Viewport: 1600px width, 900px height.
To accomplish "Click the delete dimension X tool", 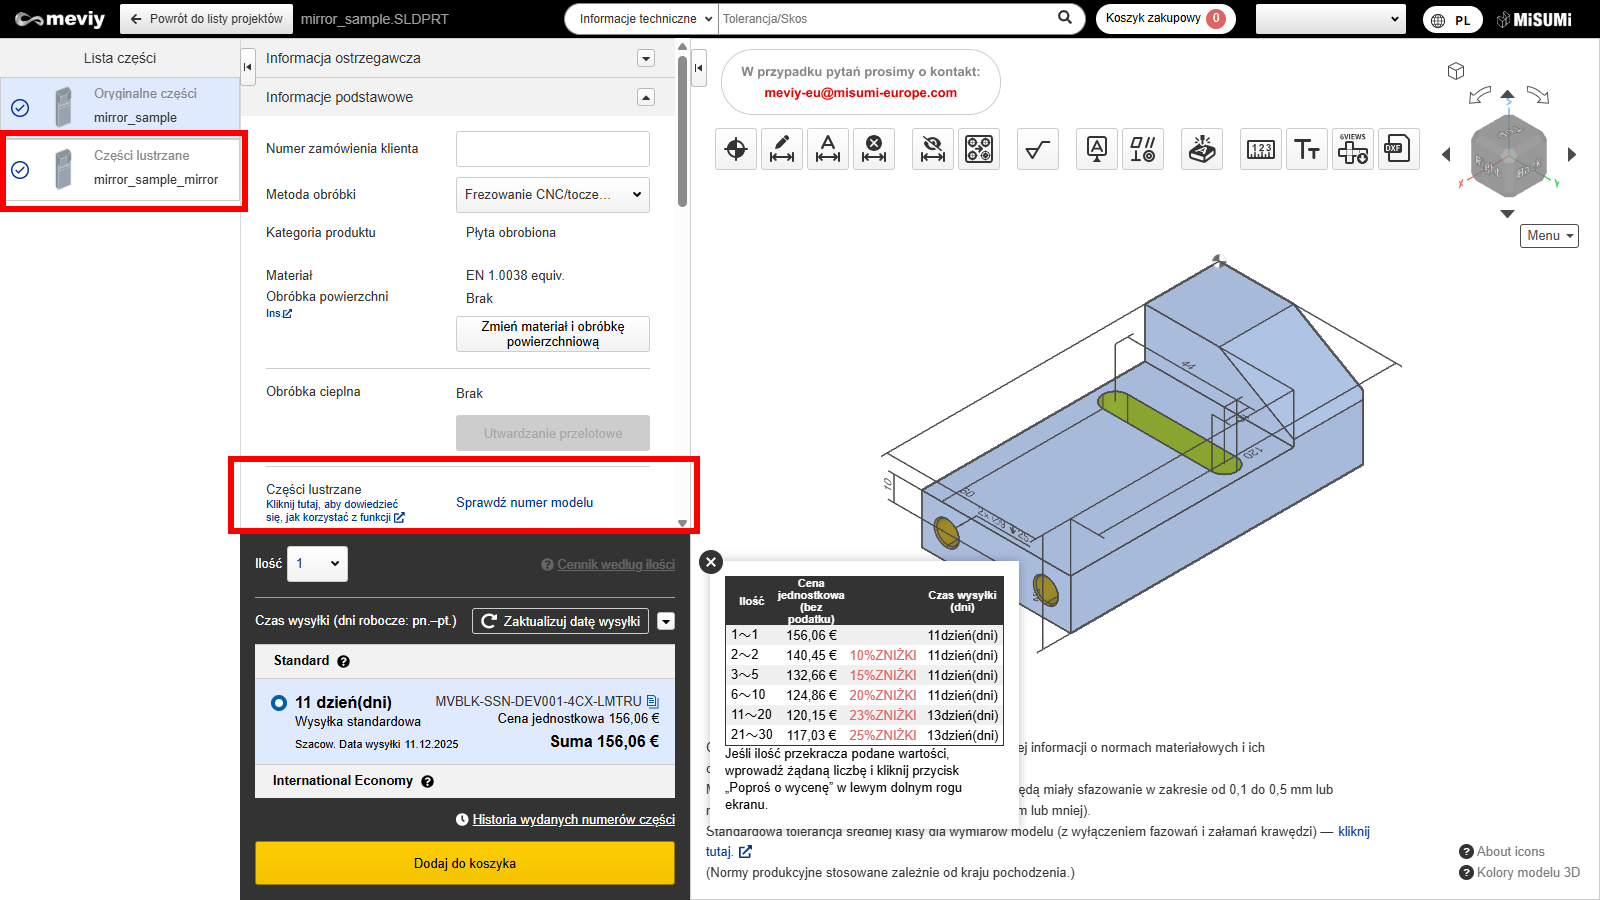I will click(x=874, y=150).
